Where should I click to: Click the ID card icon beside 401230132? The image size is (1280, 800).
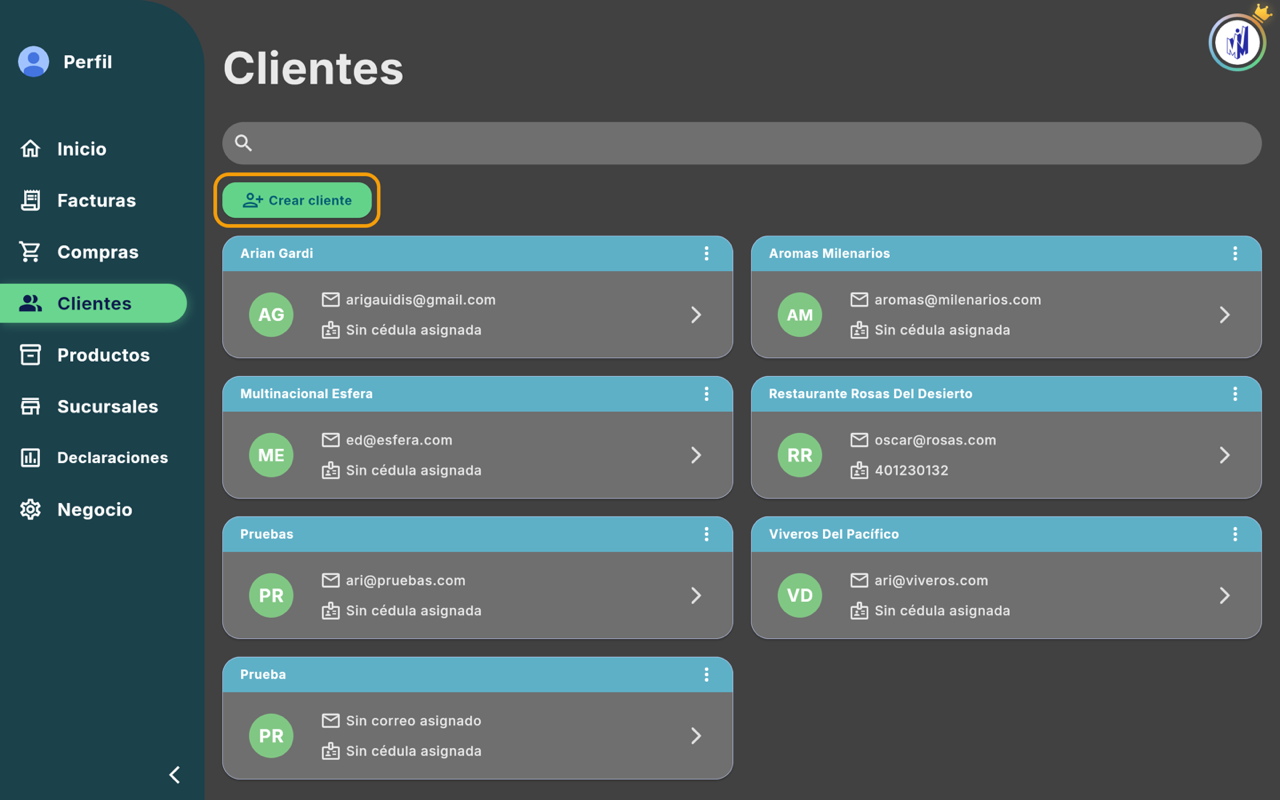tap(859, 470)
